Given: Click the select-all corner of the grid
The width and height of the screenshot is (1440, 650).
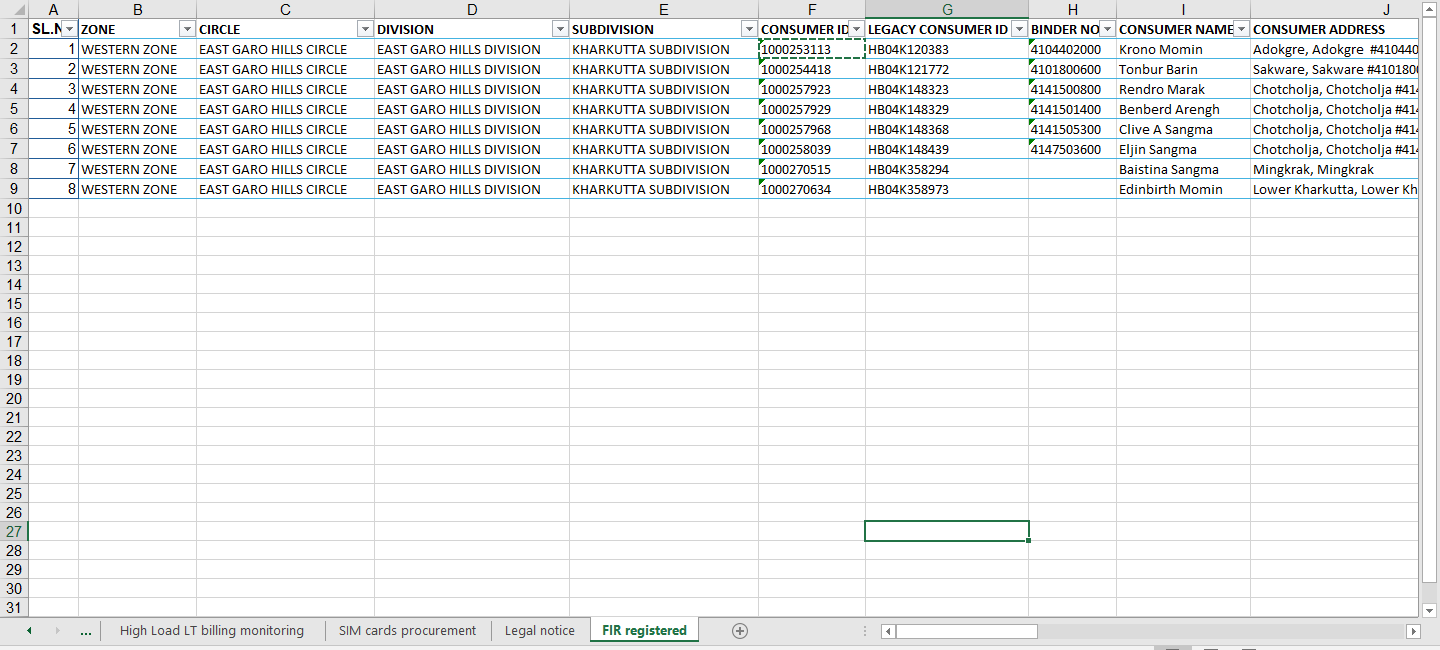Looking at the screenshot, I should (14, 9).
